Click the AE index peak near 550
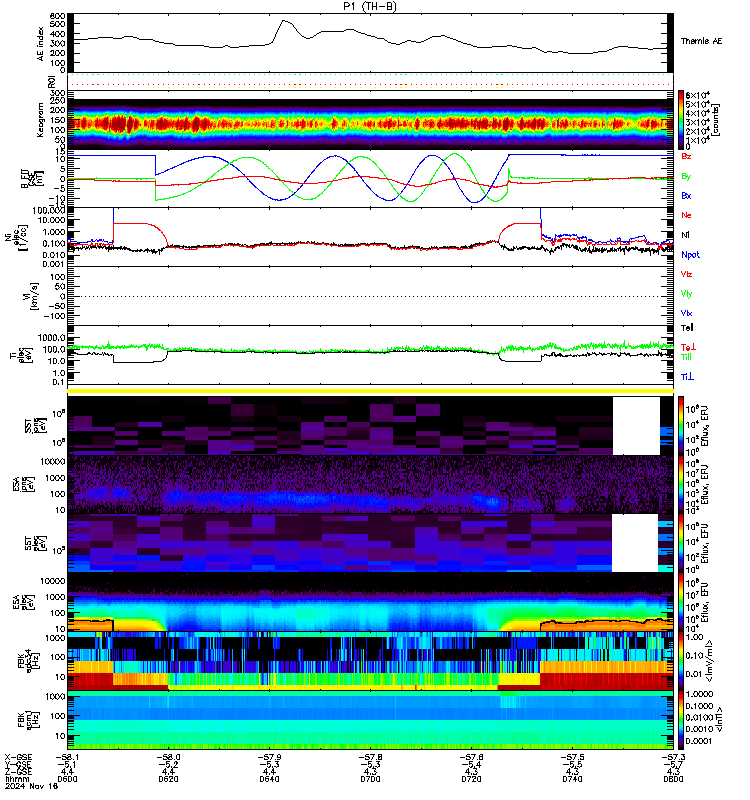The image size is (750, 800). 284,21
